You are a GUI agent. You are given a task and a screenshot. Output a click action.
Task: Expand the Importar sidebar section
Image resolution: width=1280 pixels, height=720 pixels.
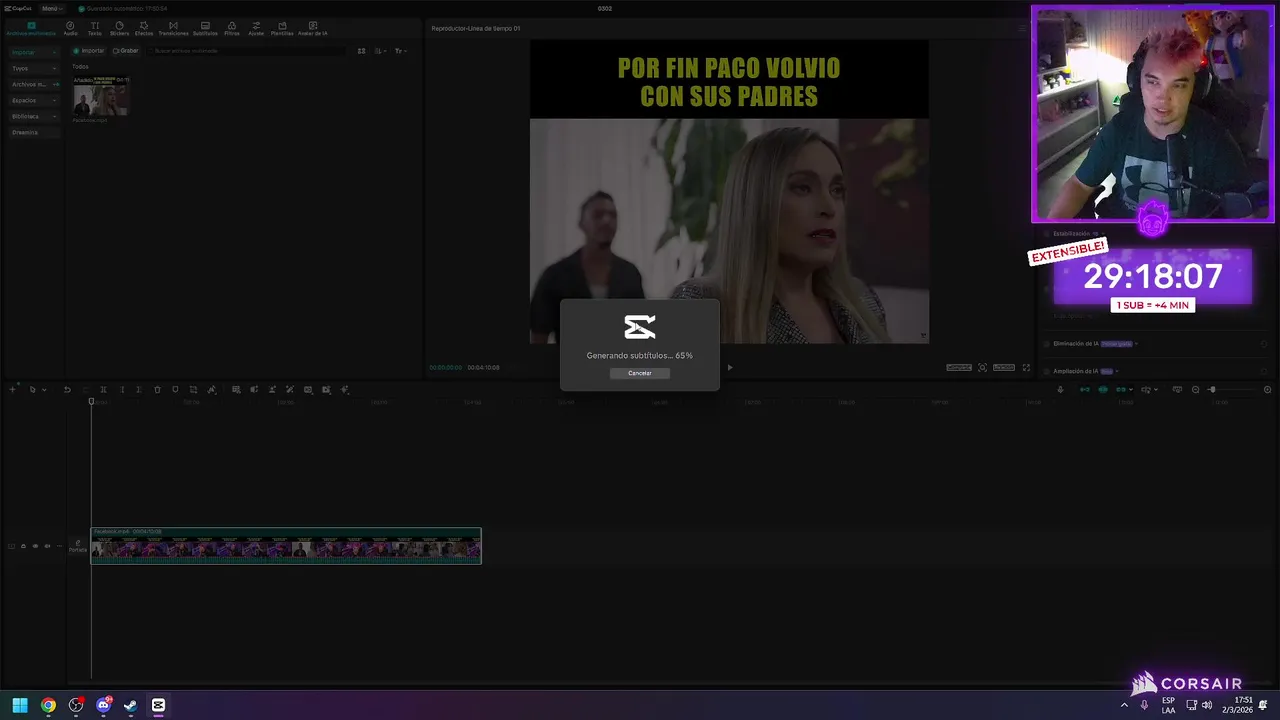tap(34, 52)
